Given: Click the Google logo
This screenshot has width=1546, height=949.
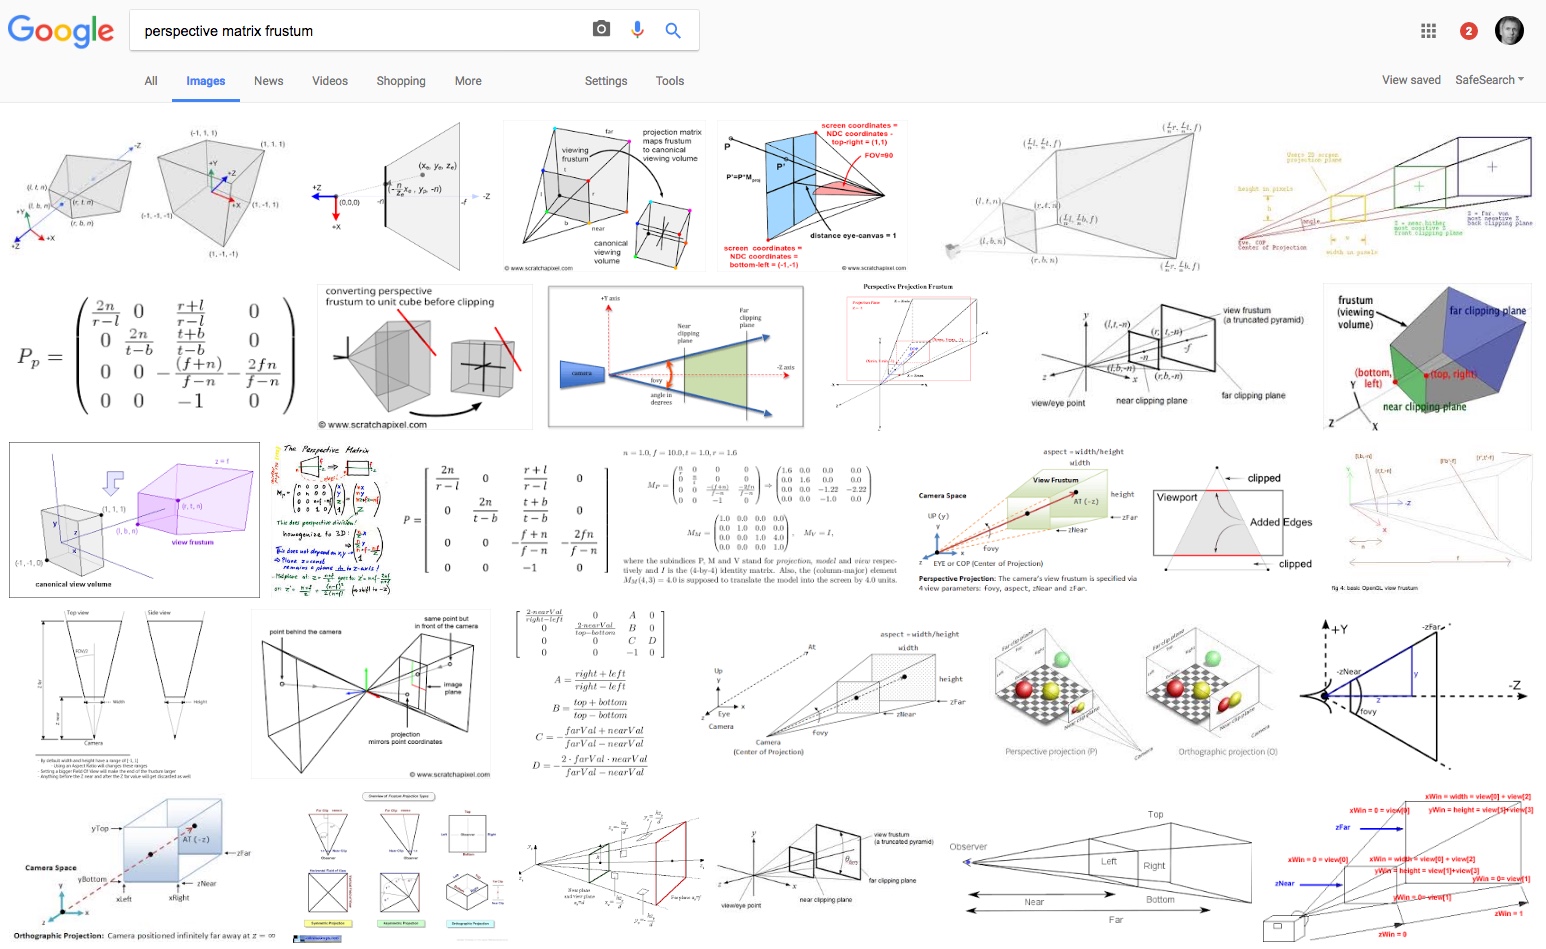Looking at the screenshot, I should [x=61, y=31].
